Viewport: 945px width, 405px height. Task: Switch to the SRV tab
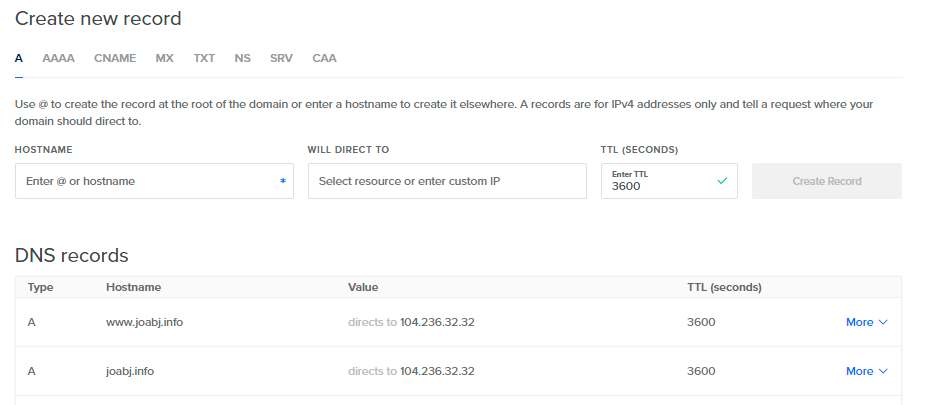point(281,58)
